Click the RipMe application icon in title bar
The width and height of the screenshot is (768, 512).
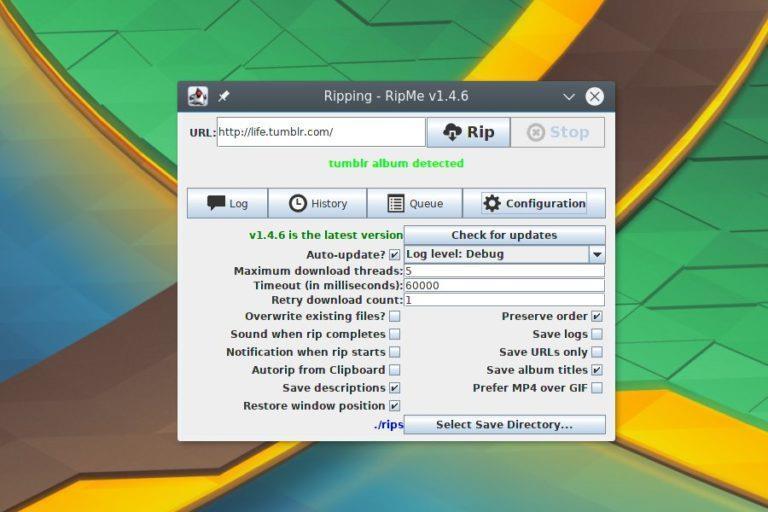tap(198, 96)
